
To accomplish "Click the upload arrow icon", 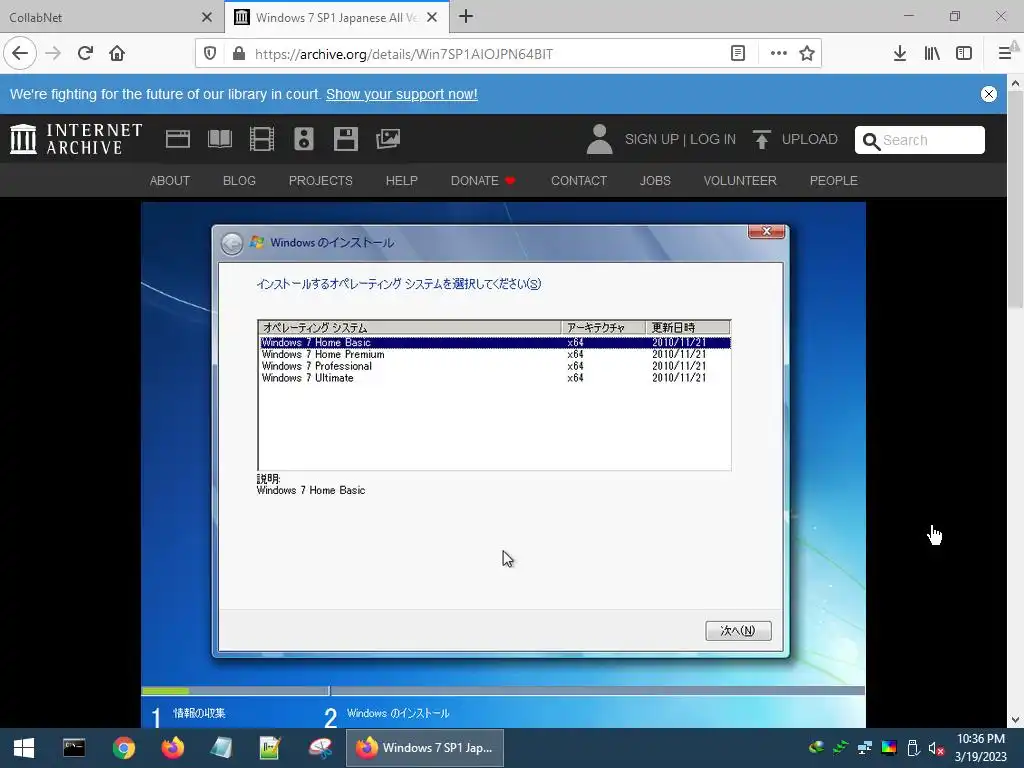I will [761, 139].
